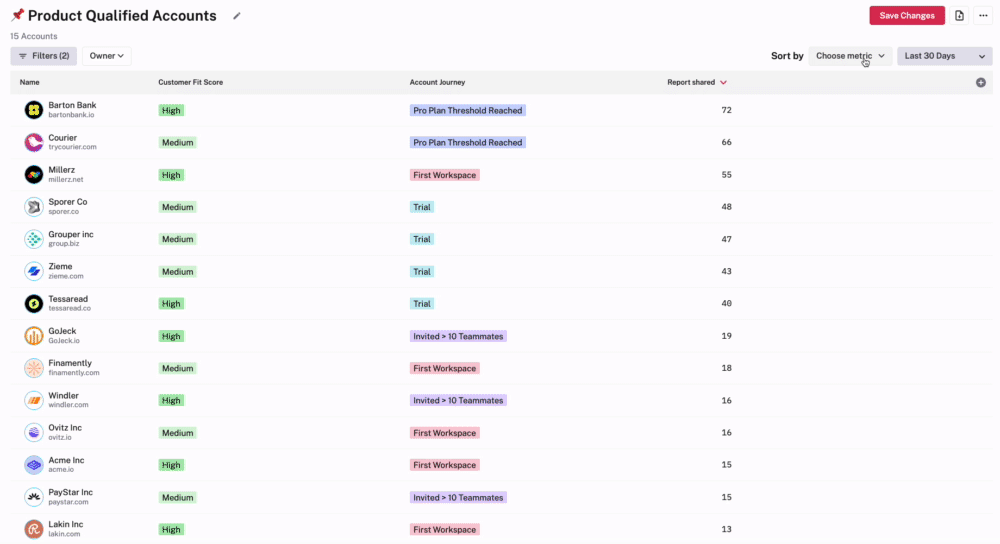Click the Zieme account name

pyautogui.click(x=61, y=267)
